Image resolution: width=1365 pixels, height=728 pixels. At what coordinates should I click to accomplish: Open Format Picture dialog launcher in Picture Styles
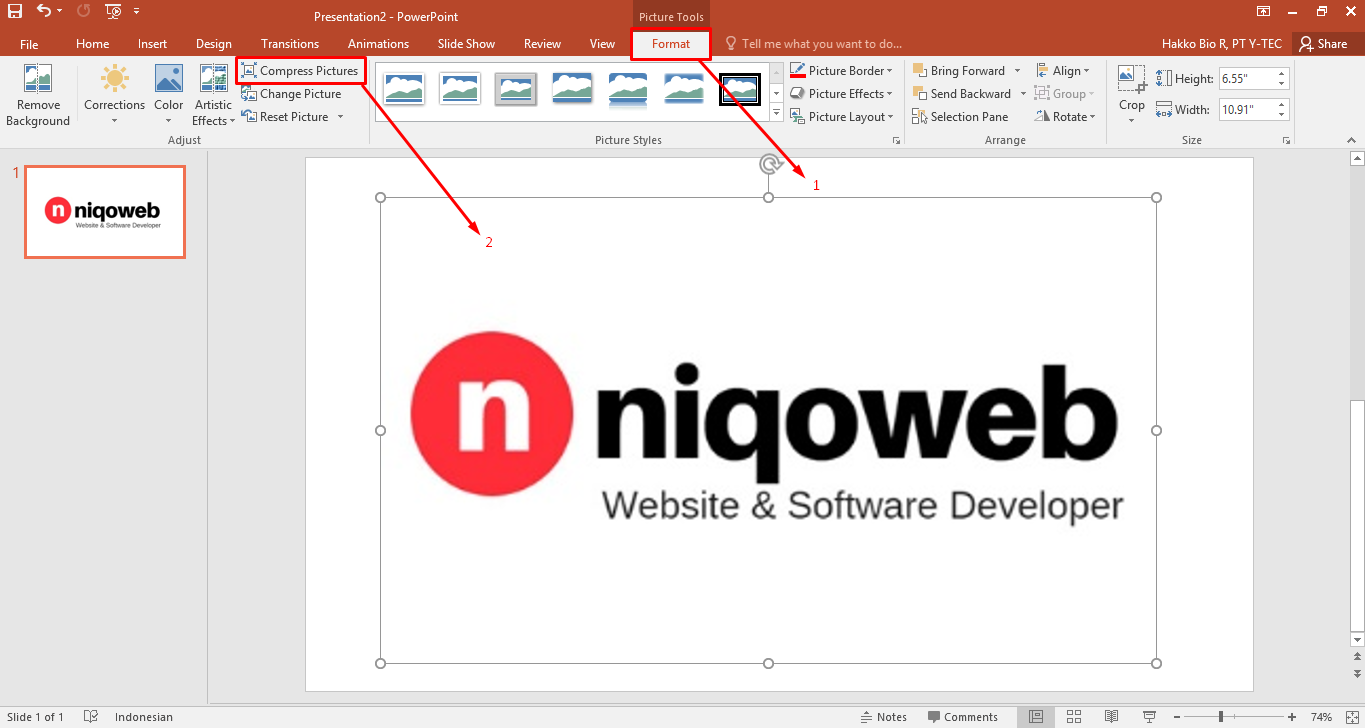(896, 141)
